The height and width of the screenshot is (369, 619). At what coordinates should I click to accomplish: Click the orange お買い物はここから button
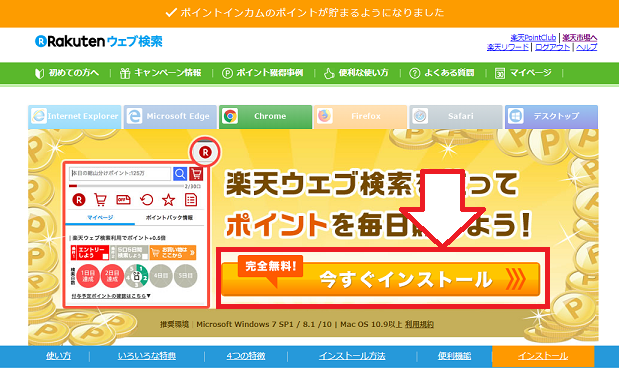173,253
